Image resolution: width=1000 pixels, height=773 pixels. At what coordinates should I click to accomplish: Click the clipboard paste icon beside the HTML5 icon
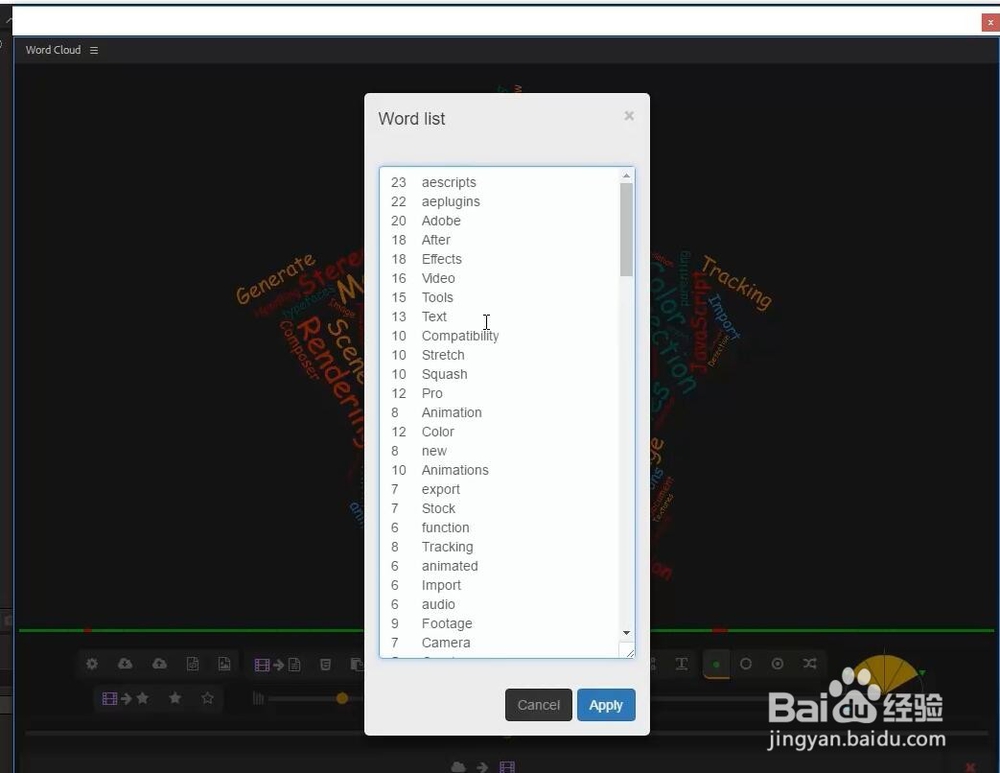click(357, 665)
